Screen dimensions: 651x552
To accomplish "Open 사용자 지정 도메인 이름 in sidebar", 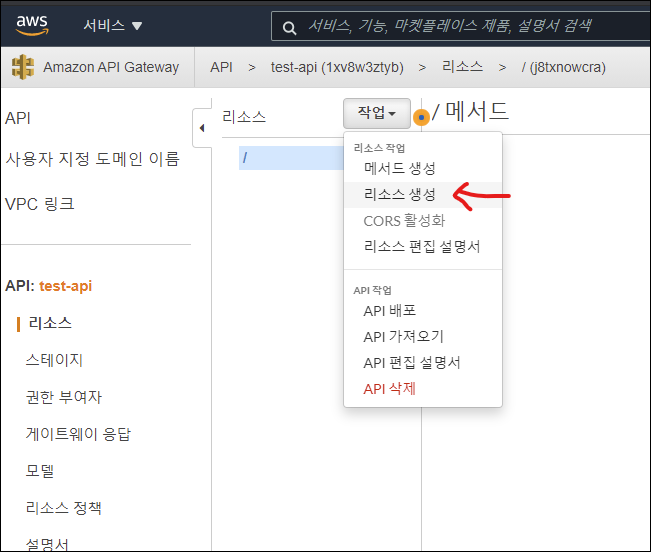I will point(92,159).
